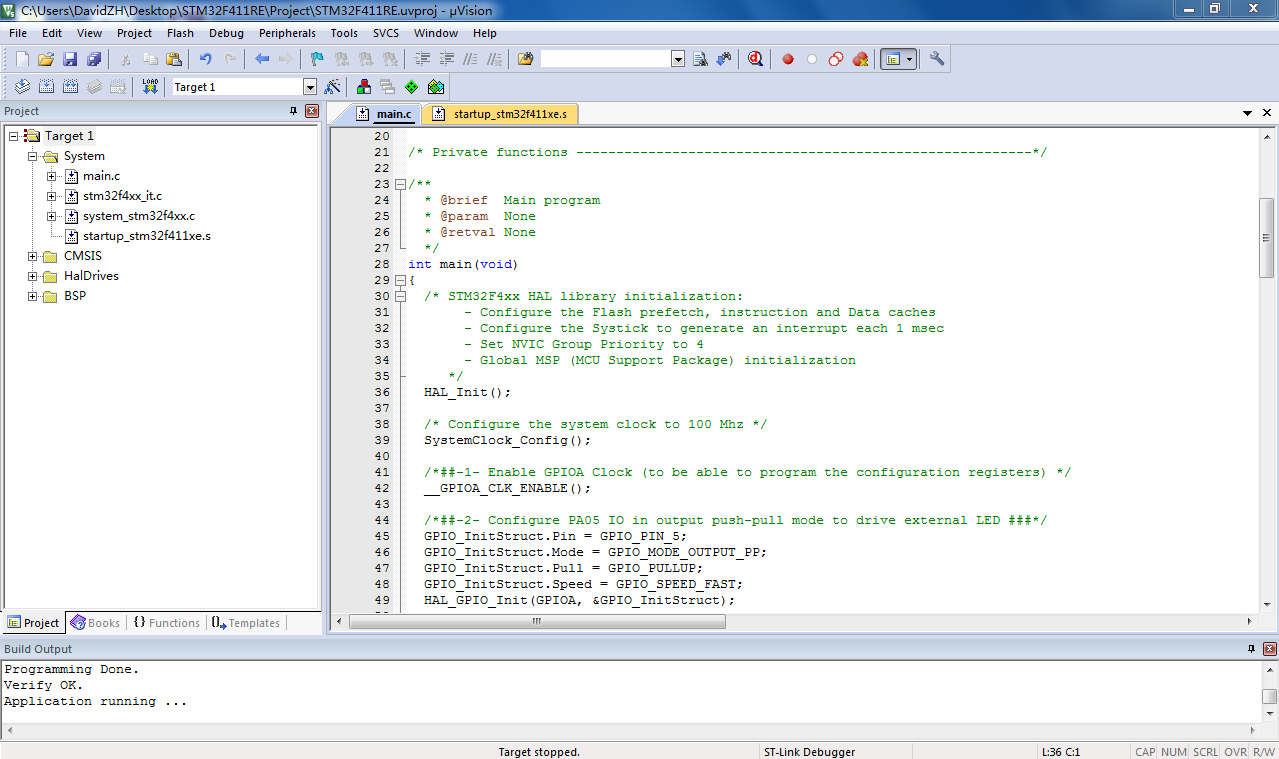
Task: Click the Comment selection icon
Action: (x=470, y=59)
